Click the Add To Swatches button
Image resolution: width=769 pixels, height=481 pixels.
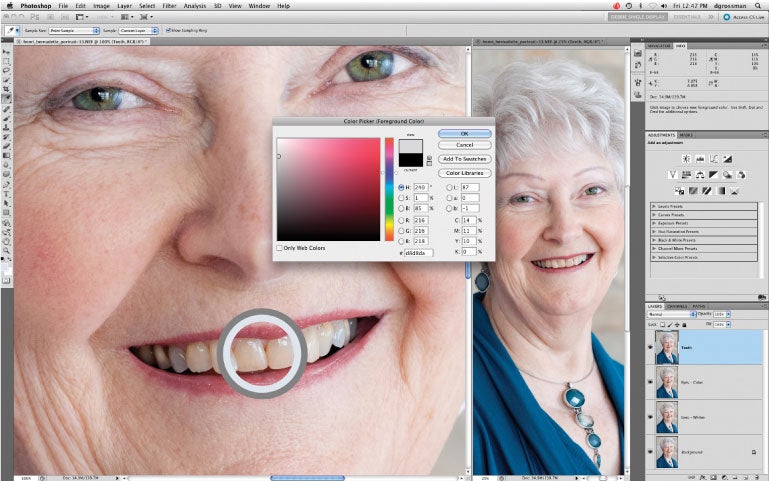(464, 159)
